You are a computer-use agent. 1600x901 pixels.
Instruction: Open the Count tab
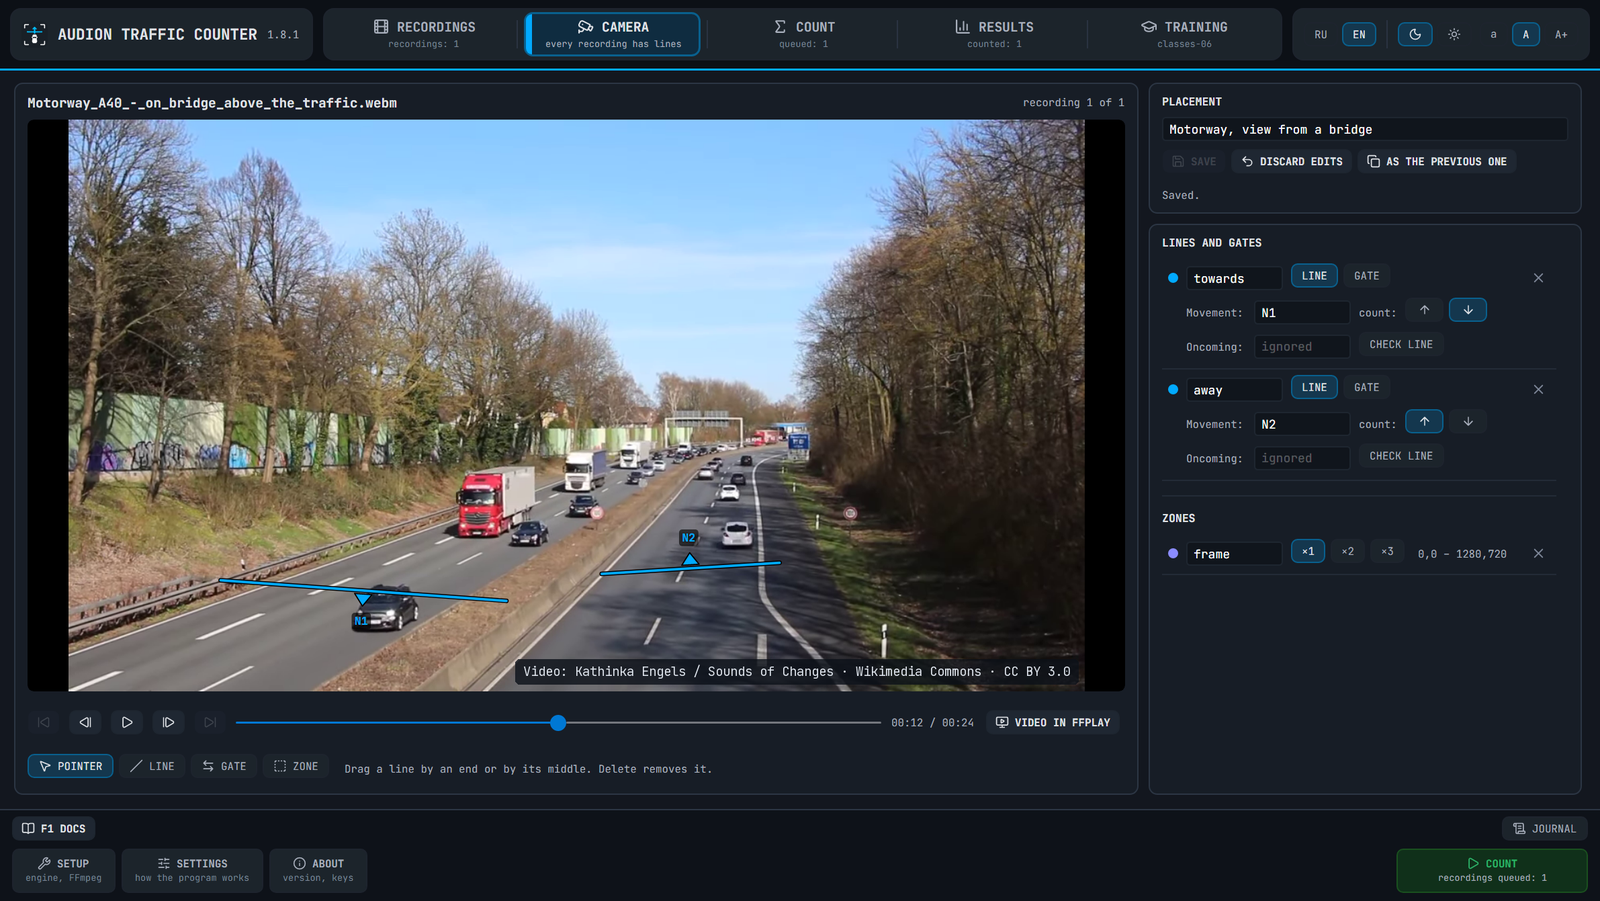coord(804,34)
